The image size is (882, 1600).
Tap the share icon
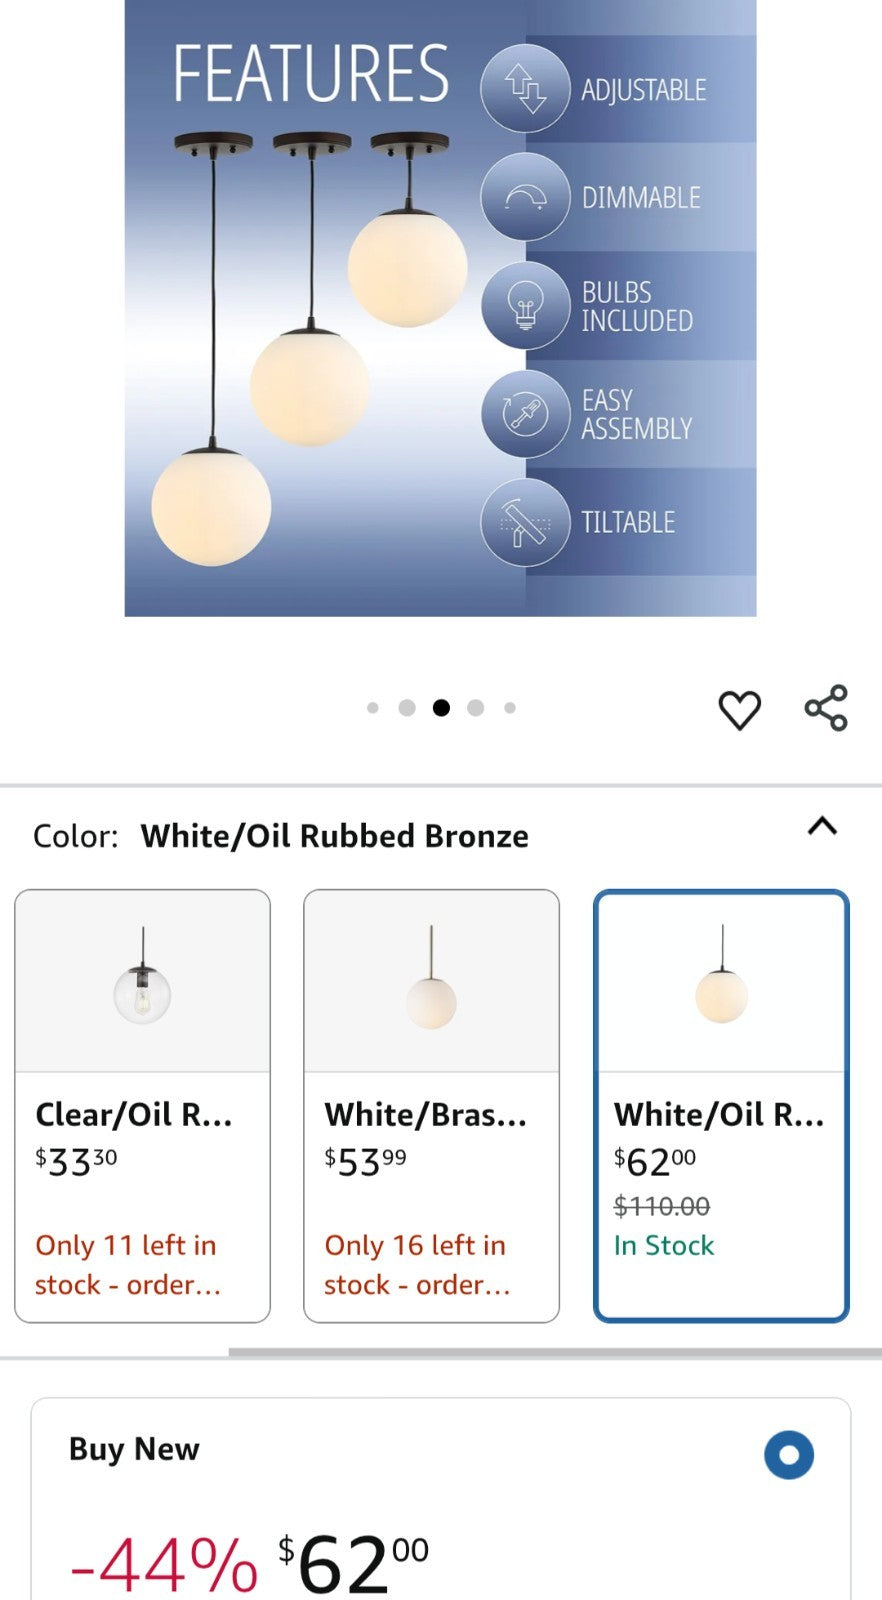click(x=826, y=708)
